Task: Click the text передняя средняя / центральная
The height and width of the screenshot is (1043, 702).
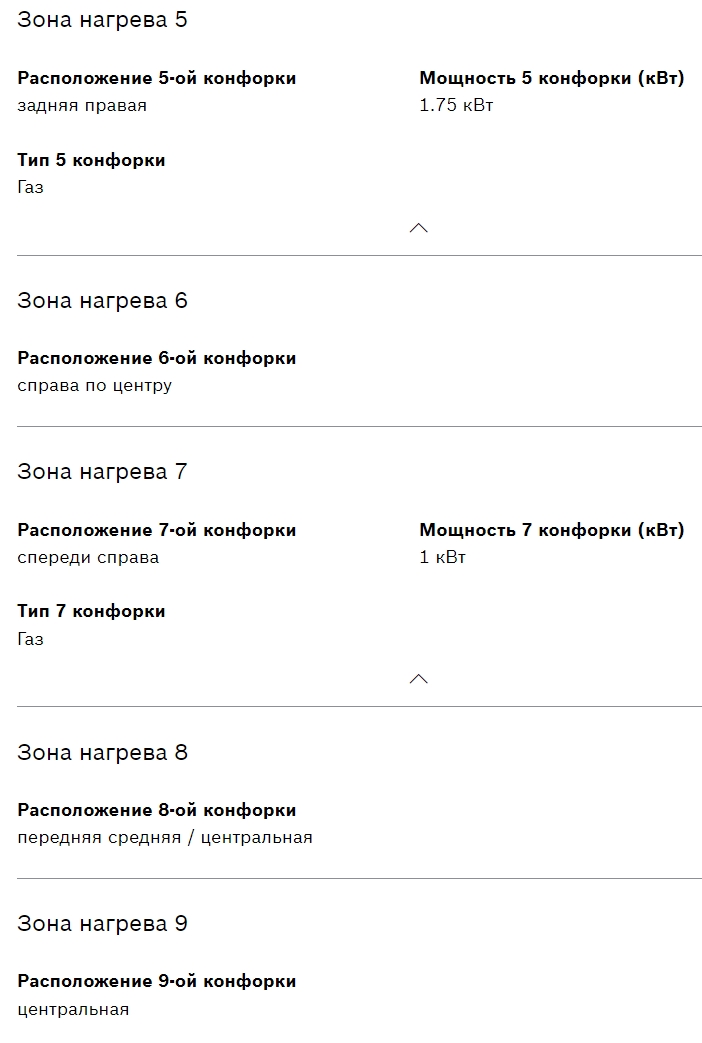Action: point(165,838)
